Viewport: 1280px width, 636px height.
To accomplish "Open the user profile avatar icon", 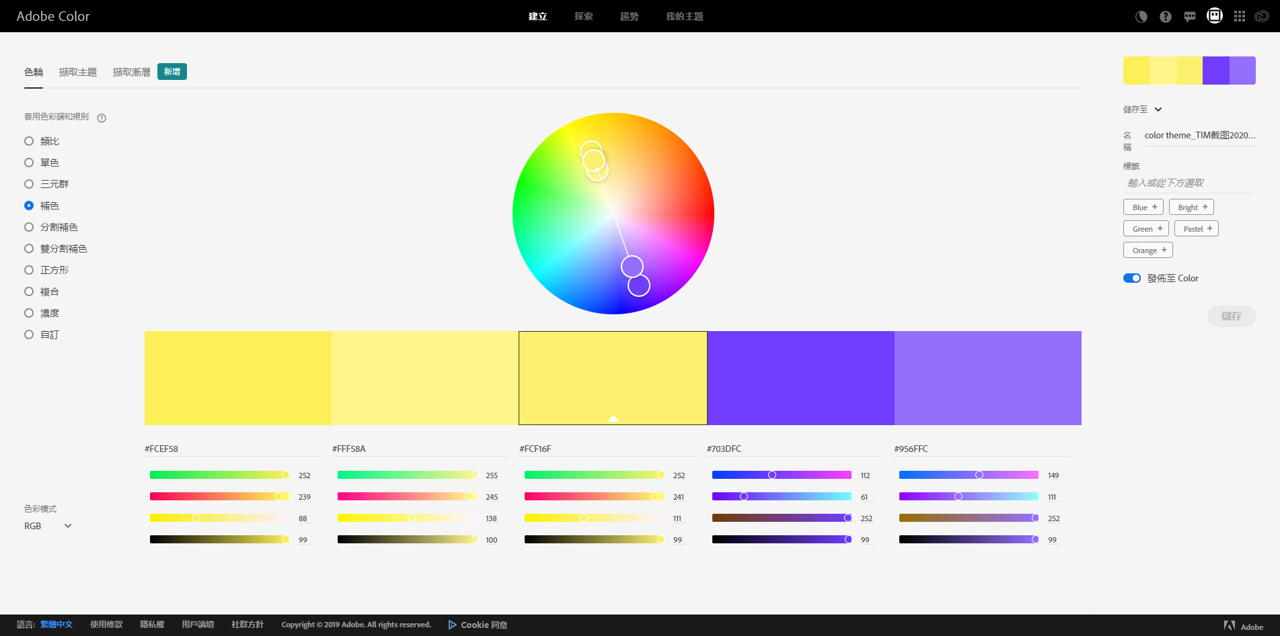I will point(1215,16).
